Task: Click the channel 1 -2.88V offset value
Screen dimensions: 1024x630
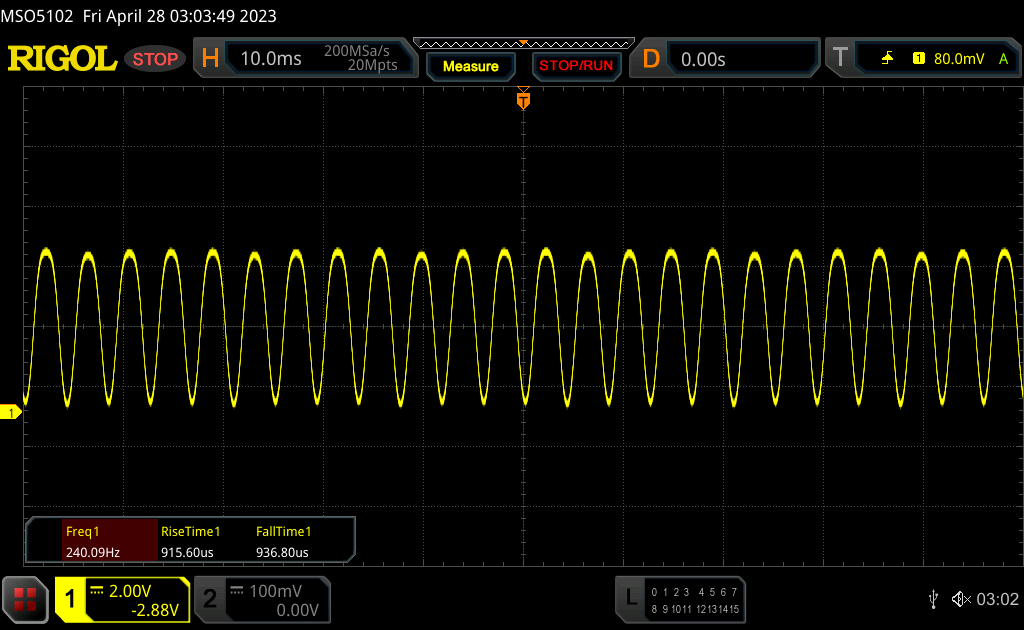Action: [155, 610]
